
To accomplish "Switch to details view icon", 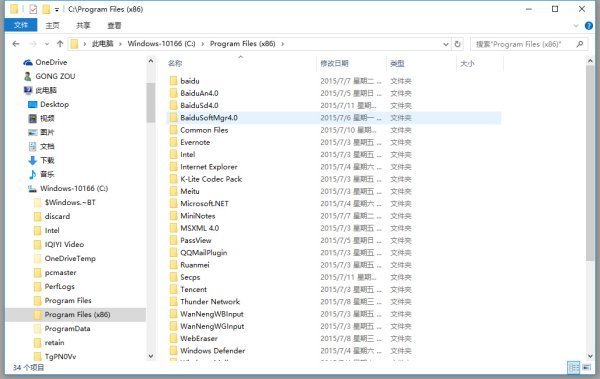I will click(x=574, y=368).
